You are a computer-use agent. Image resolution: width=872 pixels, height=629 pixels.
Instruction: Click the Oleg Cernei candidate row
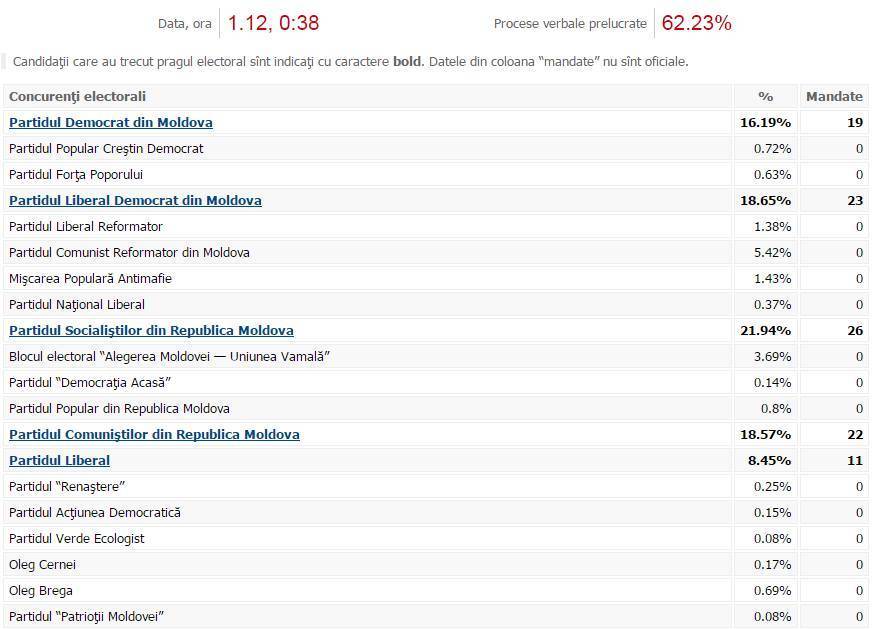[436, 564]
